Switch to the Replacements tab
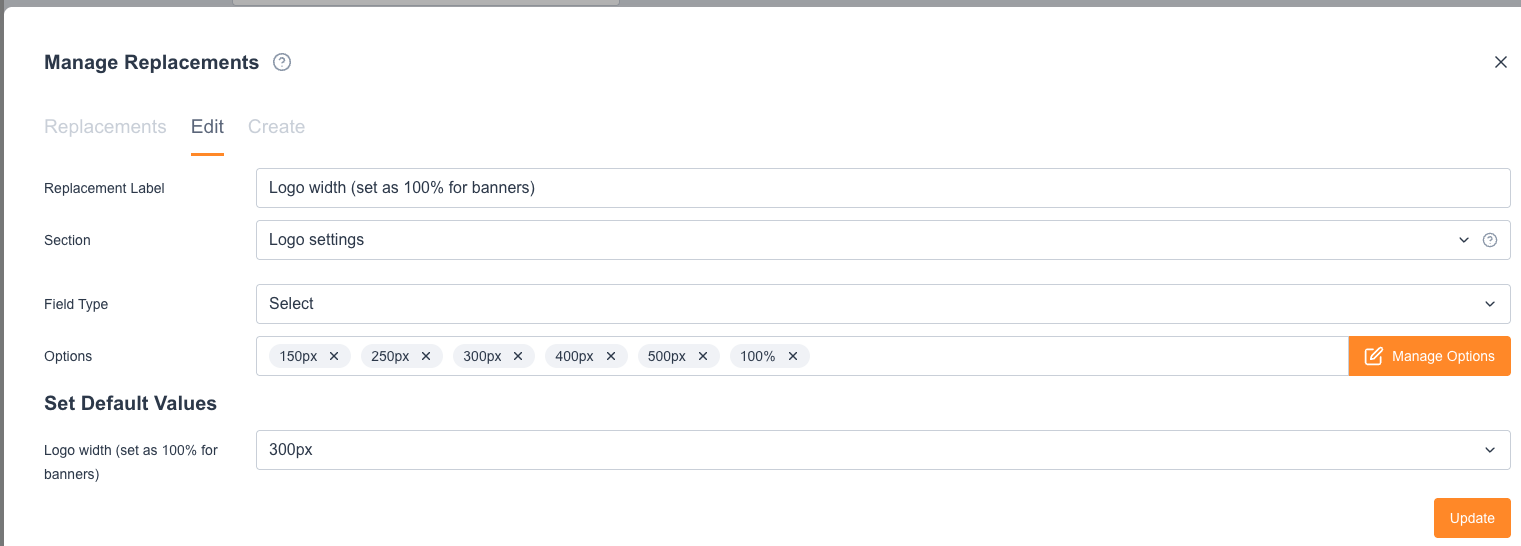 (105, 127)
